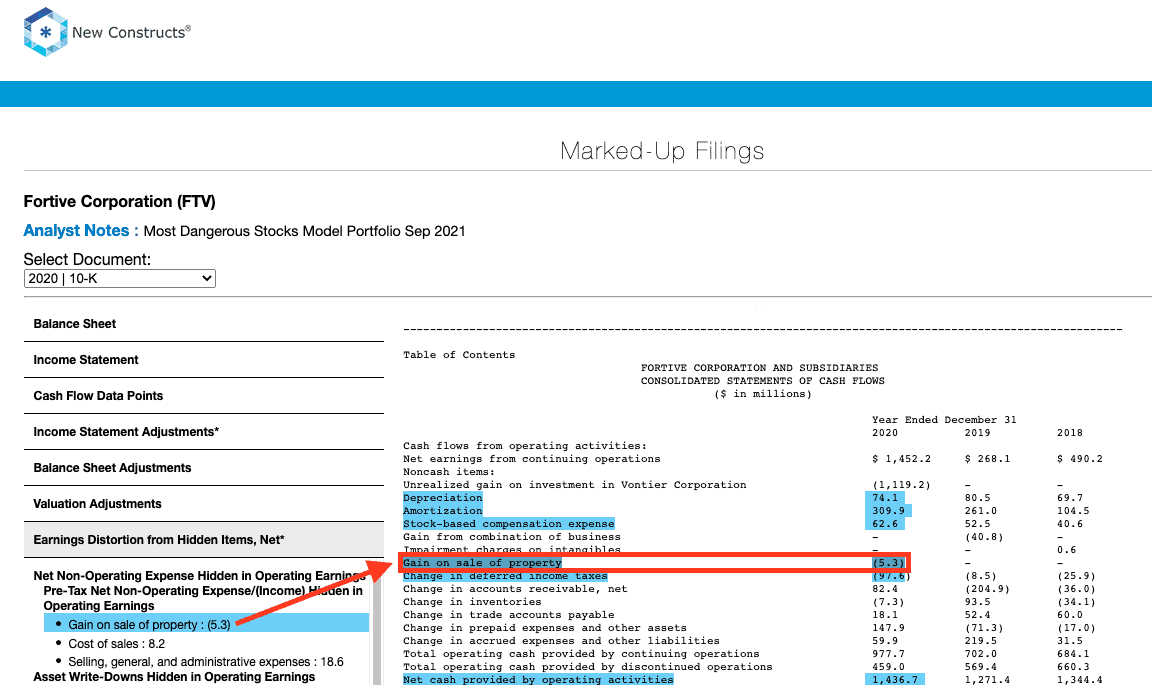Select the Cost of sales : 8.2 item
Viewport: 1152px width, 685px height.
pos(116,644)
